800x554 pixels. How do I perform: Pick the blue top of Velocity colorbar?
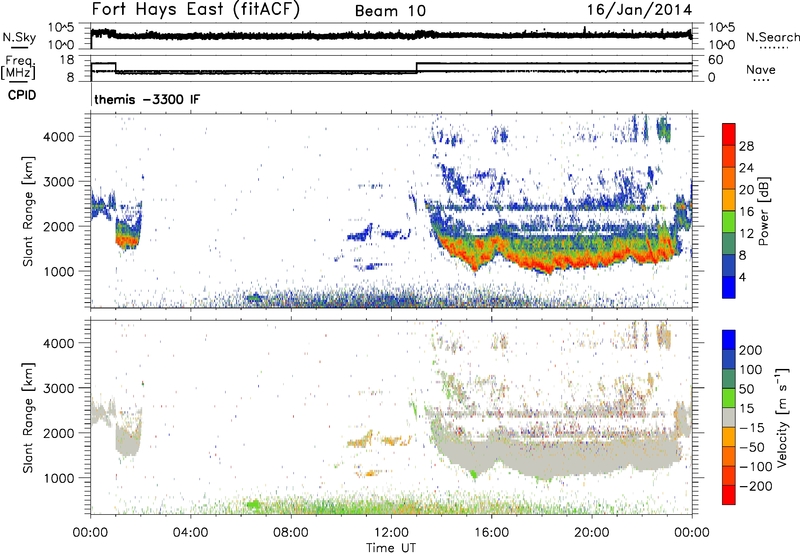729,340
